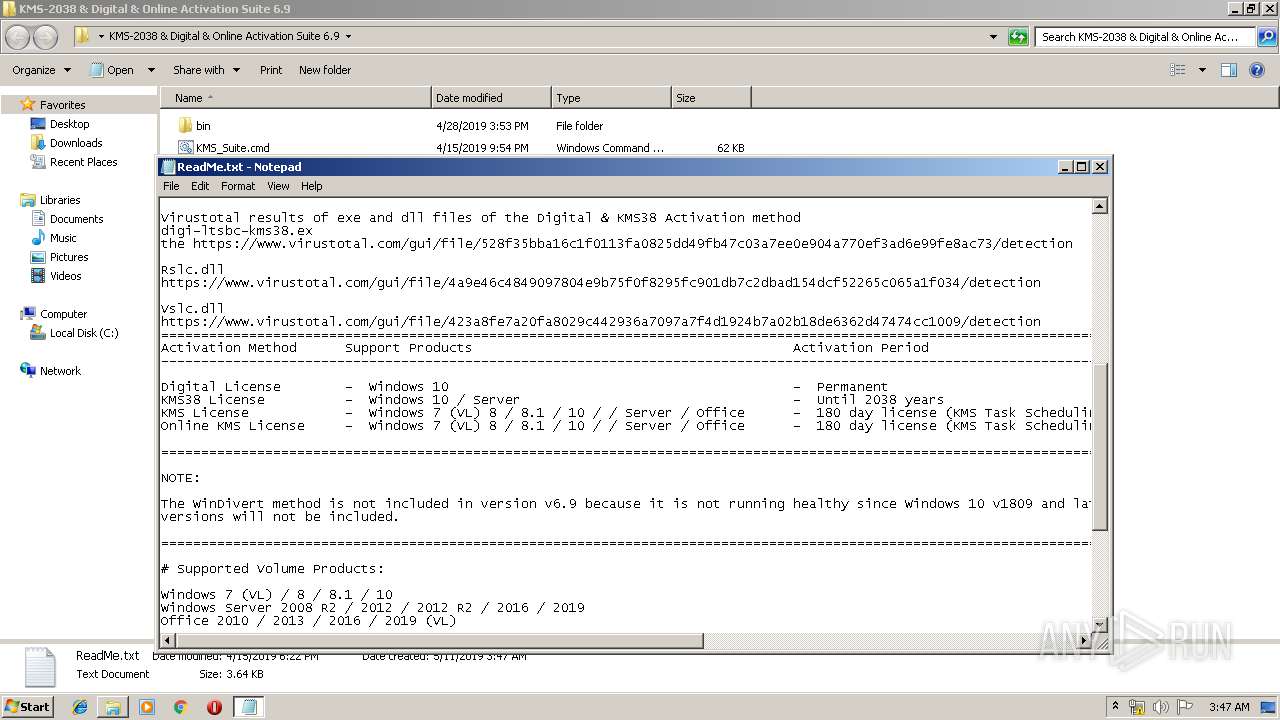
Task: Sort files by Date modified column
Action: tap(491, 98)
